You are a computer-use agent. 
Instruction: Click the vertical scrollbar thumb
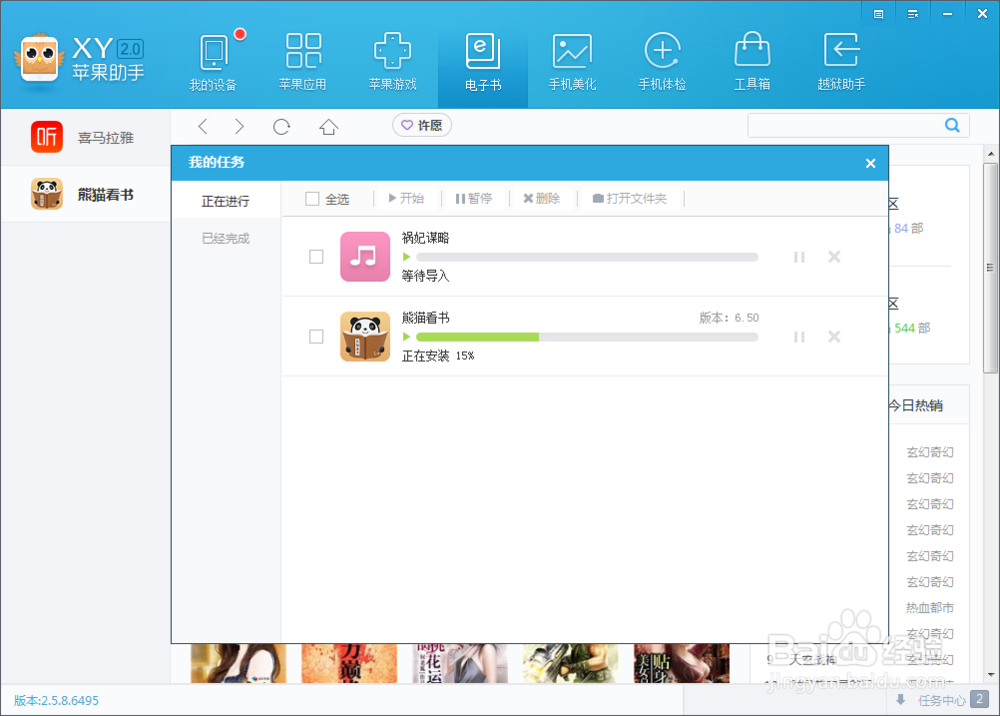pos(990,268)
